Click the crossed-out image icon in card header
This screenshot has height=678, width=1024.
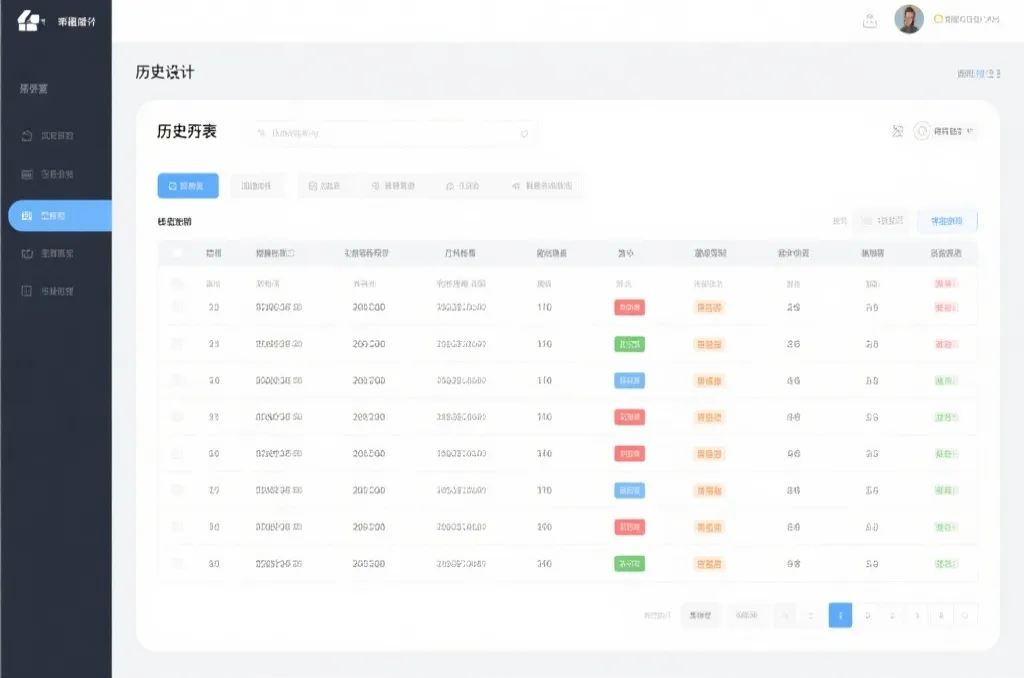pyautogui.click(x=897, y=131)
